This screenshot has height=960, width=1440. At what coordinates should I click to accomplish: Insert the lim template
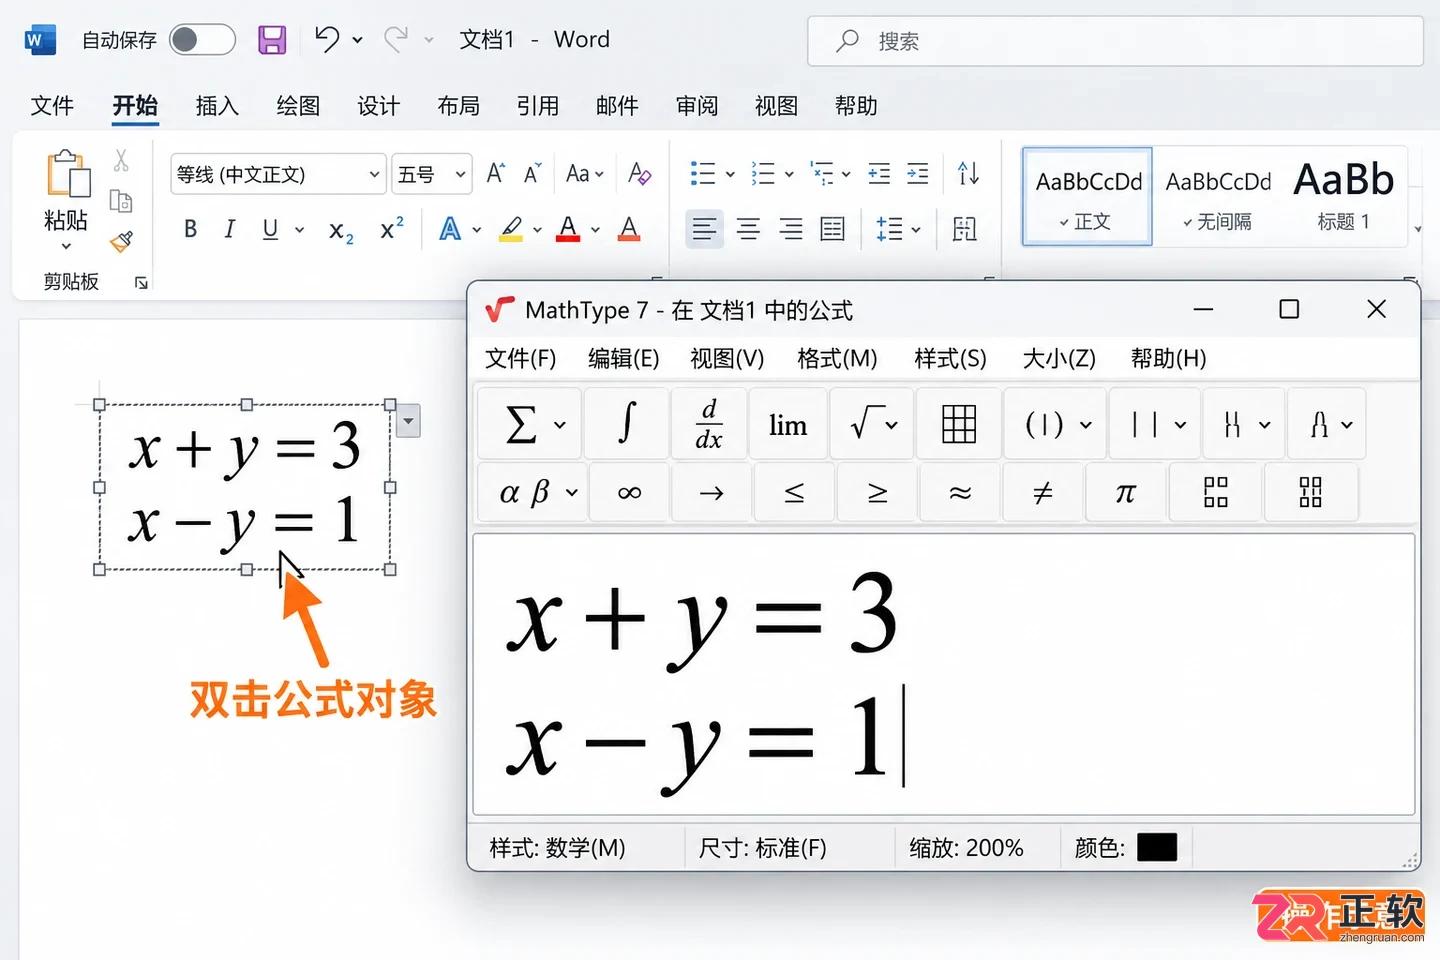(788, 423)
